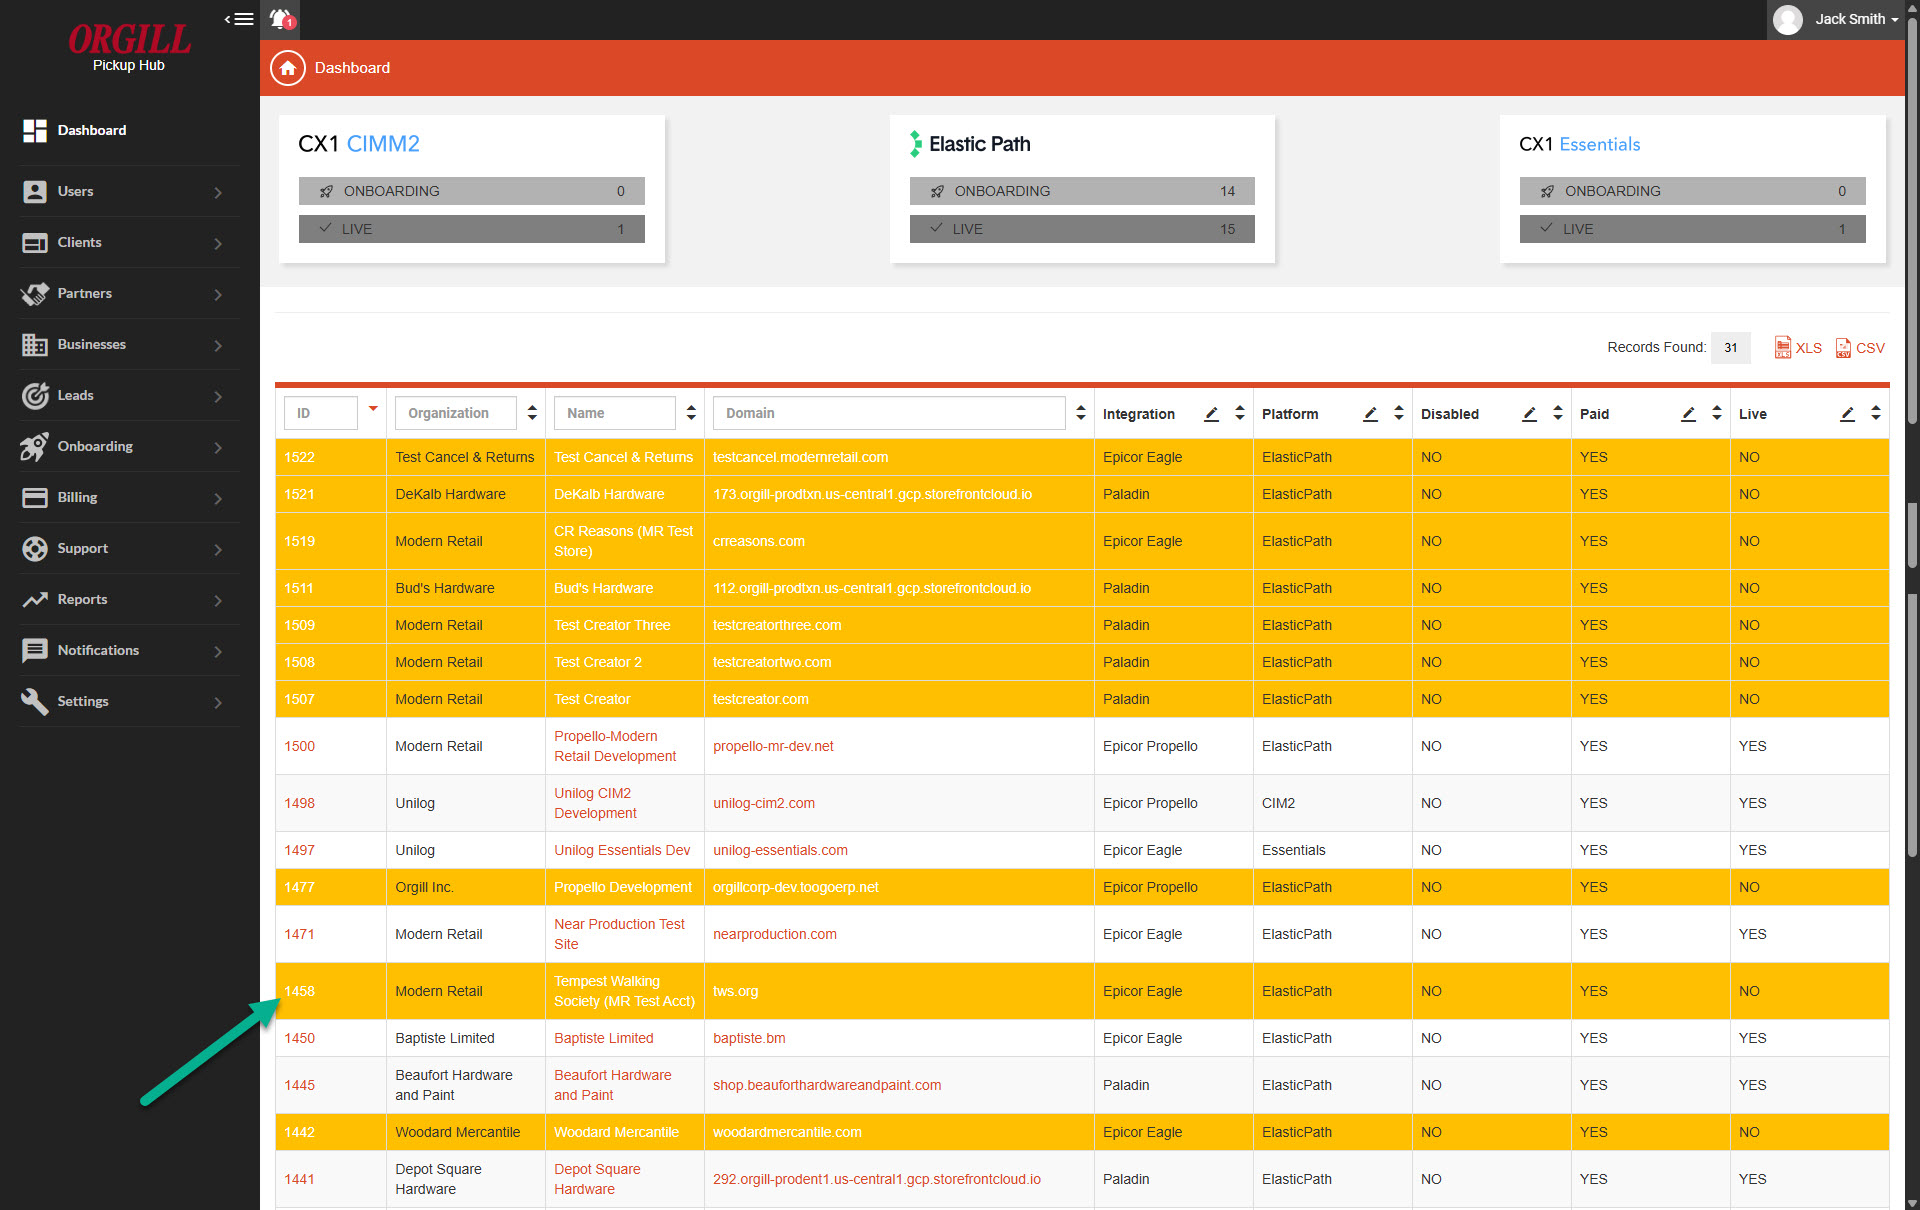Click the Clients sidebar icon
Viewport: 1920px width, 1210px height.
click(35, 242)
